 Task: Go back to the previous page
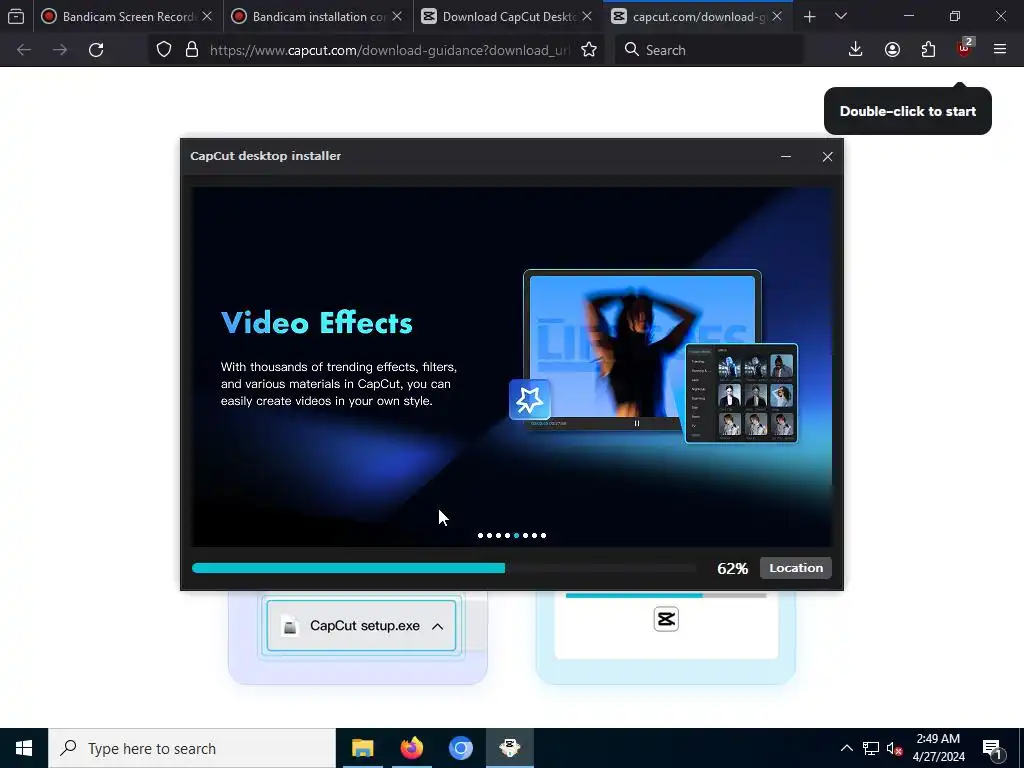click(x=24, y=50)
